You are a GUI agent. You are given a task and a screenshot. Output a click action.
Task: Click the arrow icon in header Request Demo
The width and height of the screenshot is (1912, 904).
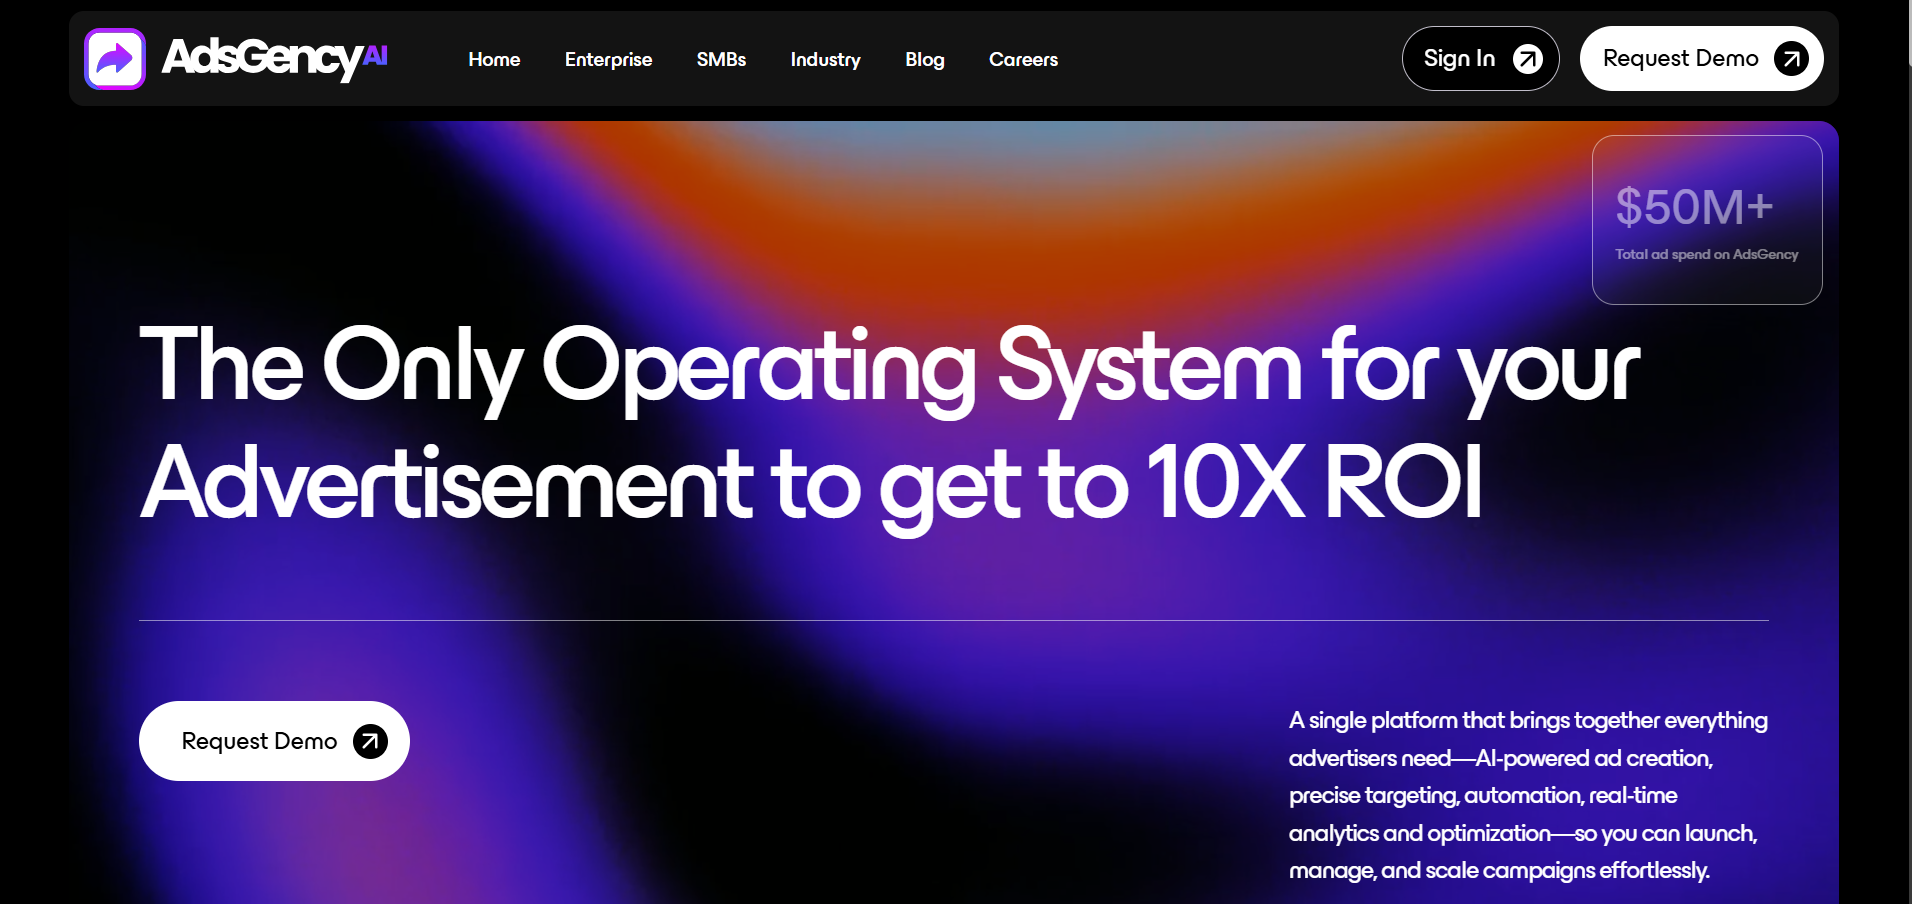[x=1790, y=59]
